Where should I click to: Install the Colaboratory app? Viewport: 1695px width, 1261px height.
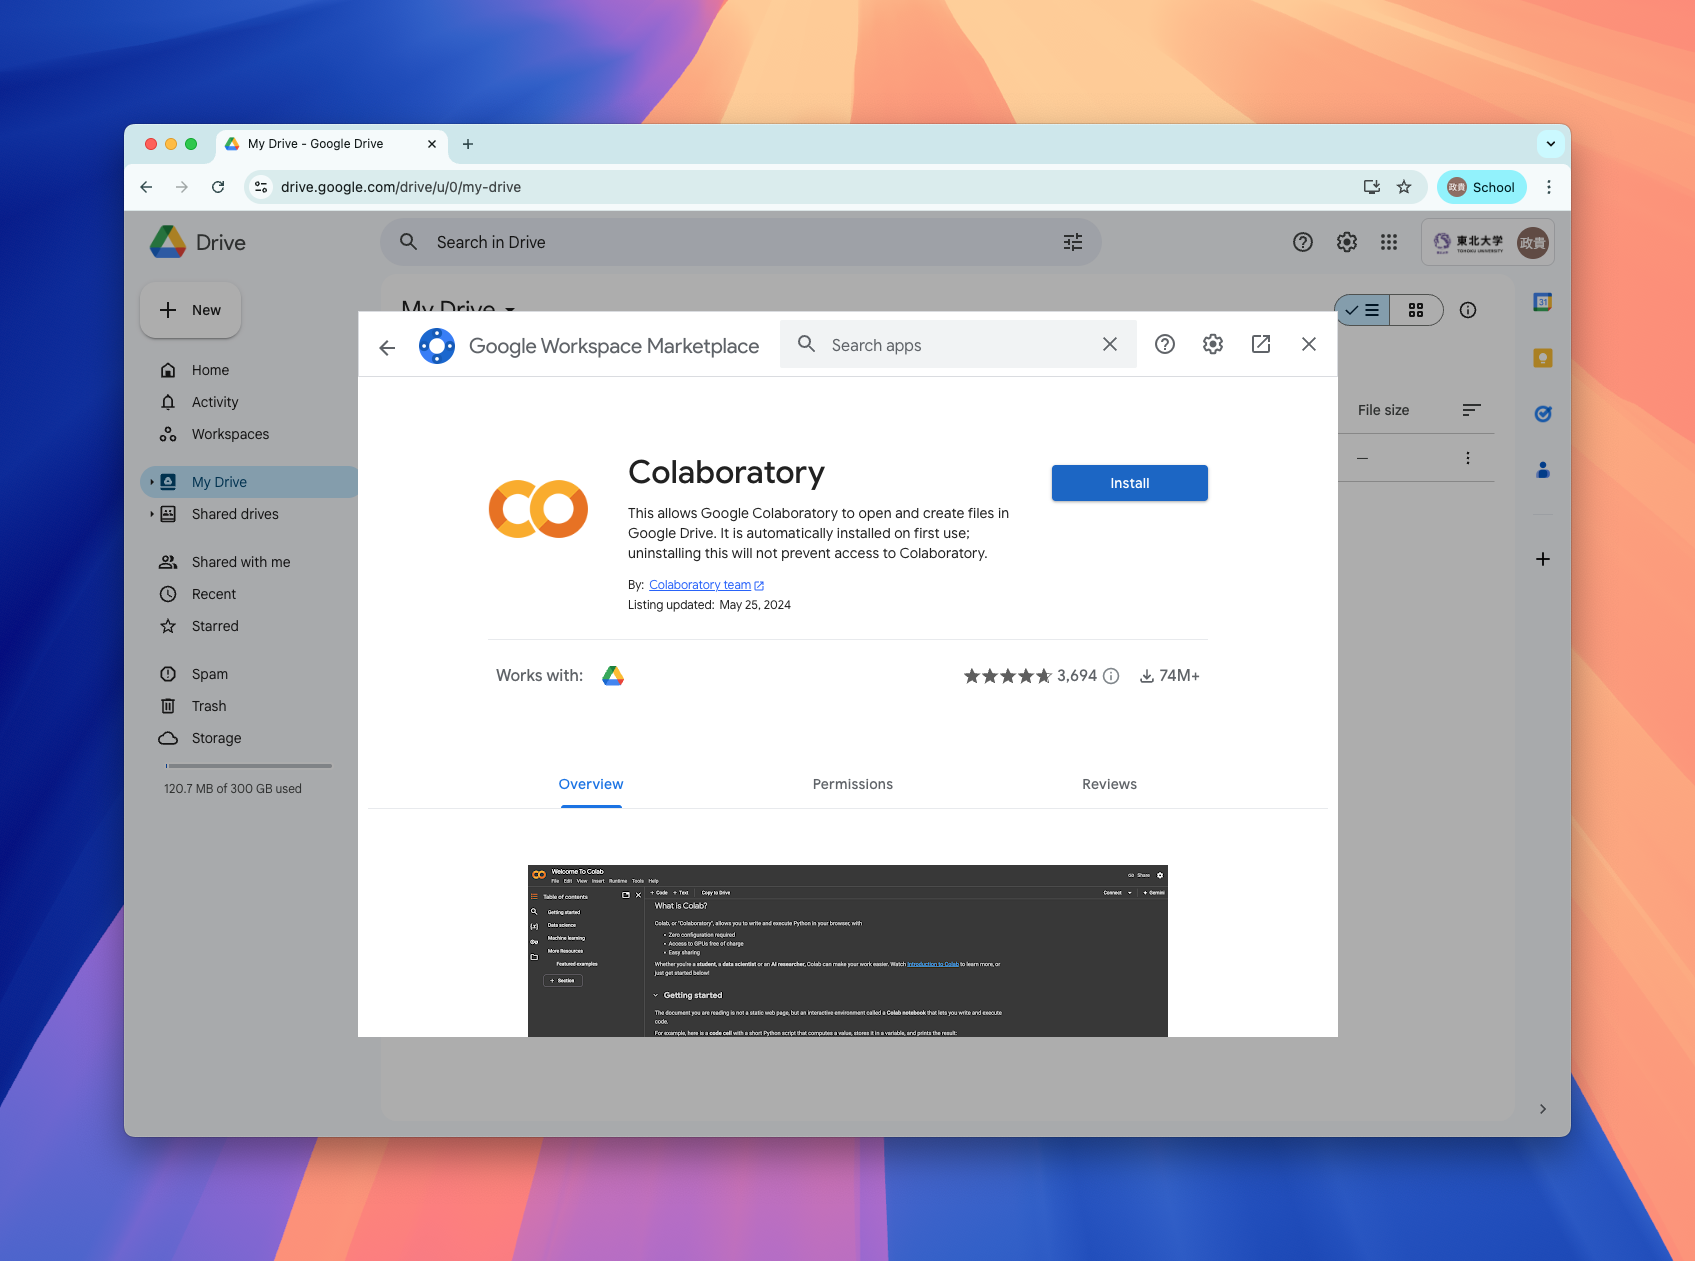coord(1129,483)
